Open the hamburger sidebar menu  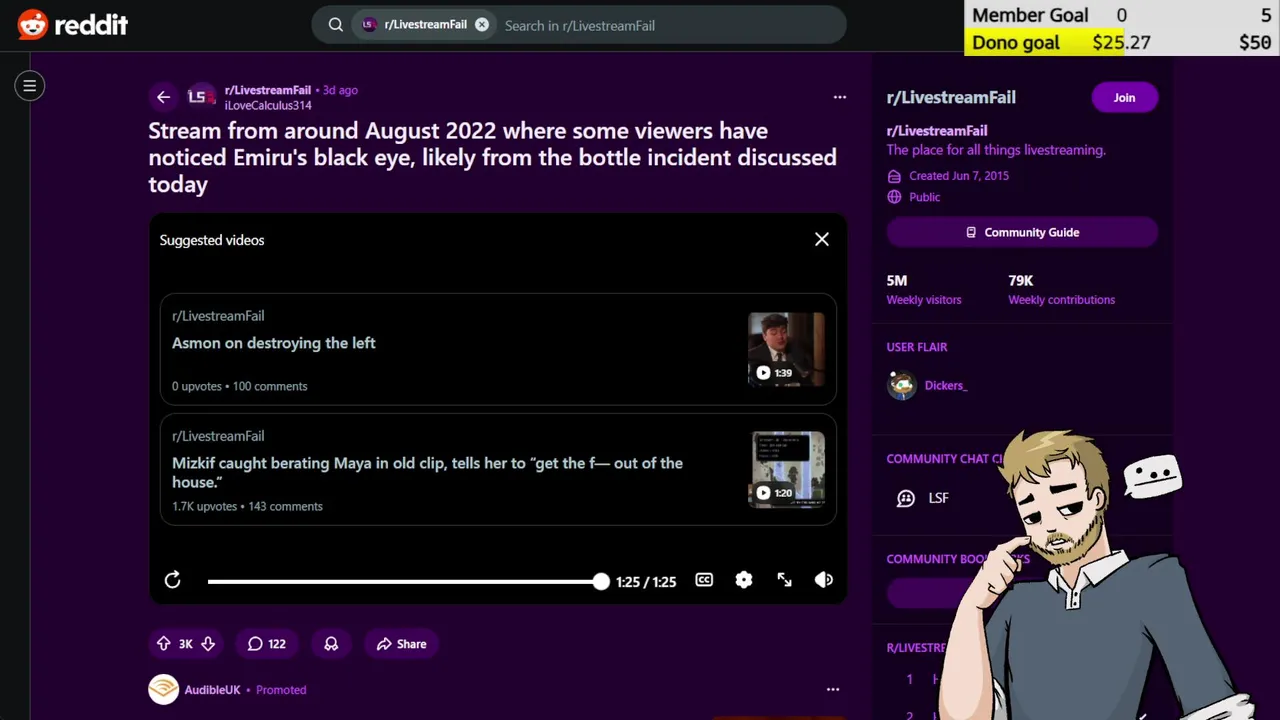[x=30, y=86]
